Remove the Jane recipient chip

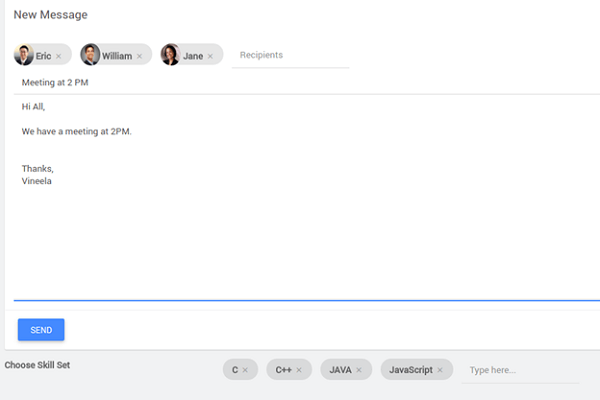tap(210, 56)
